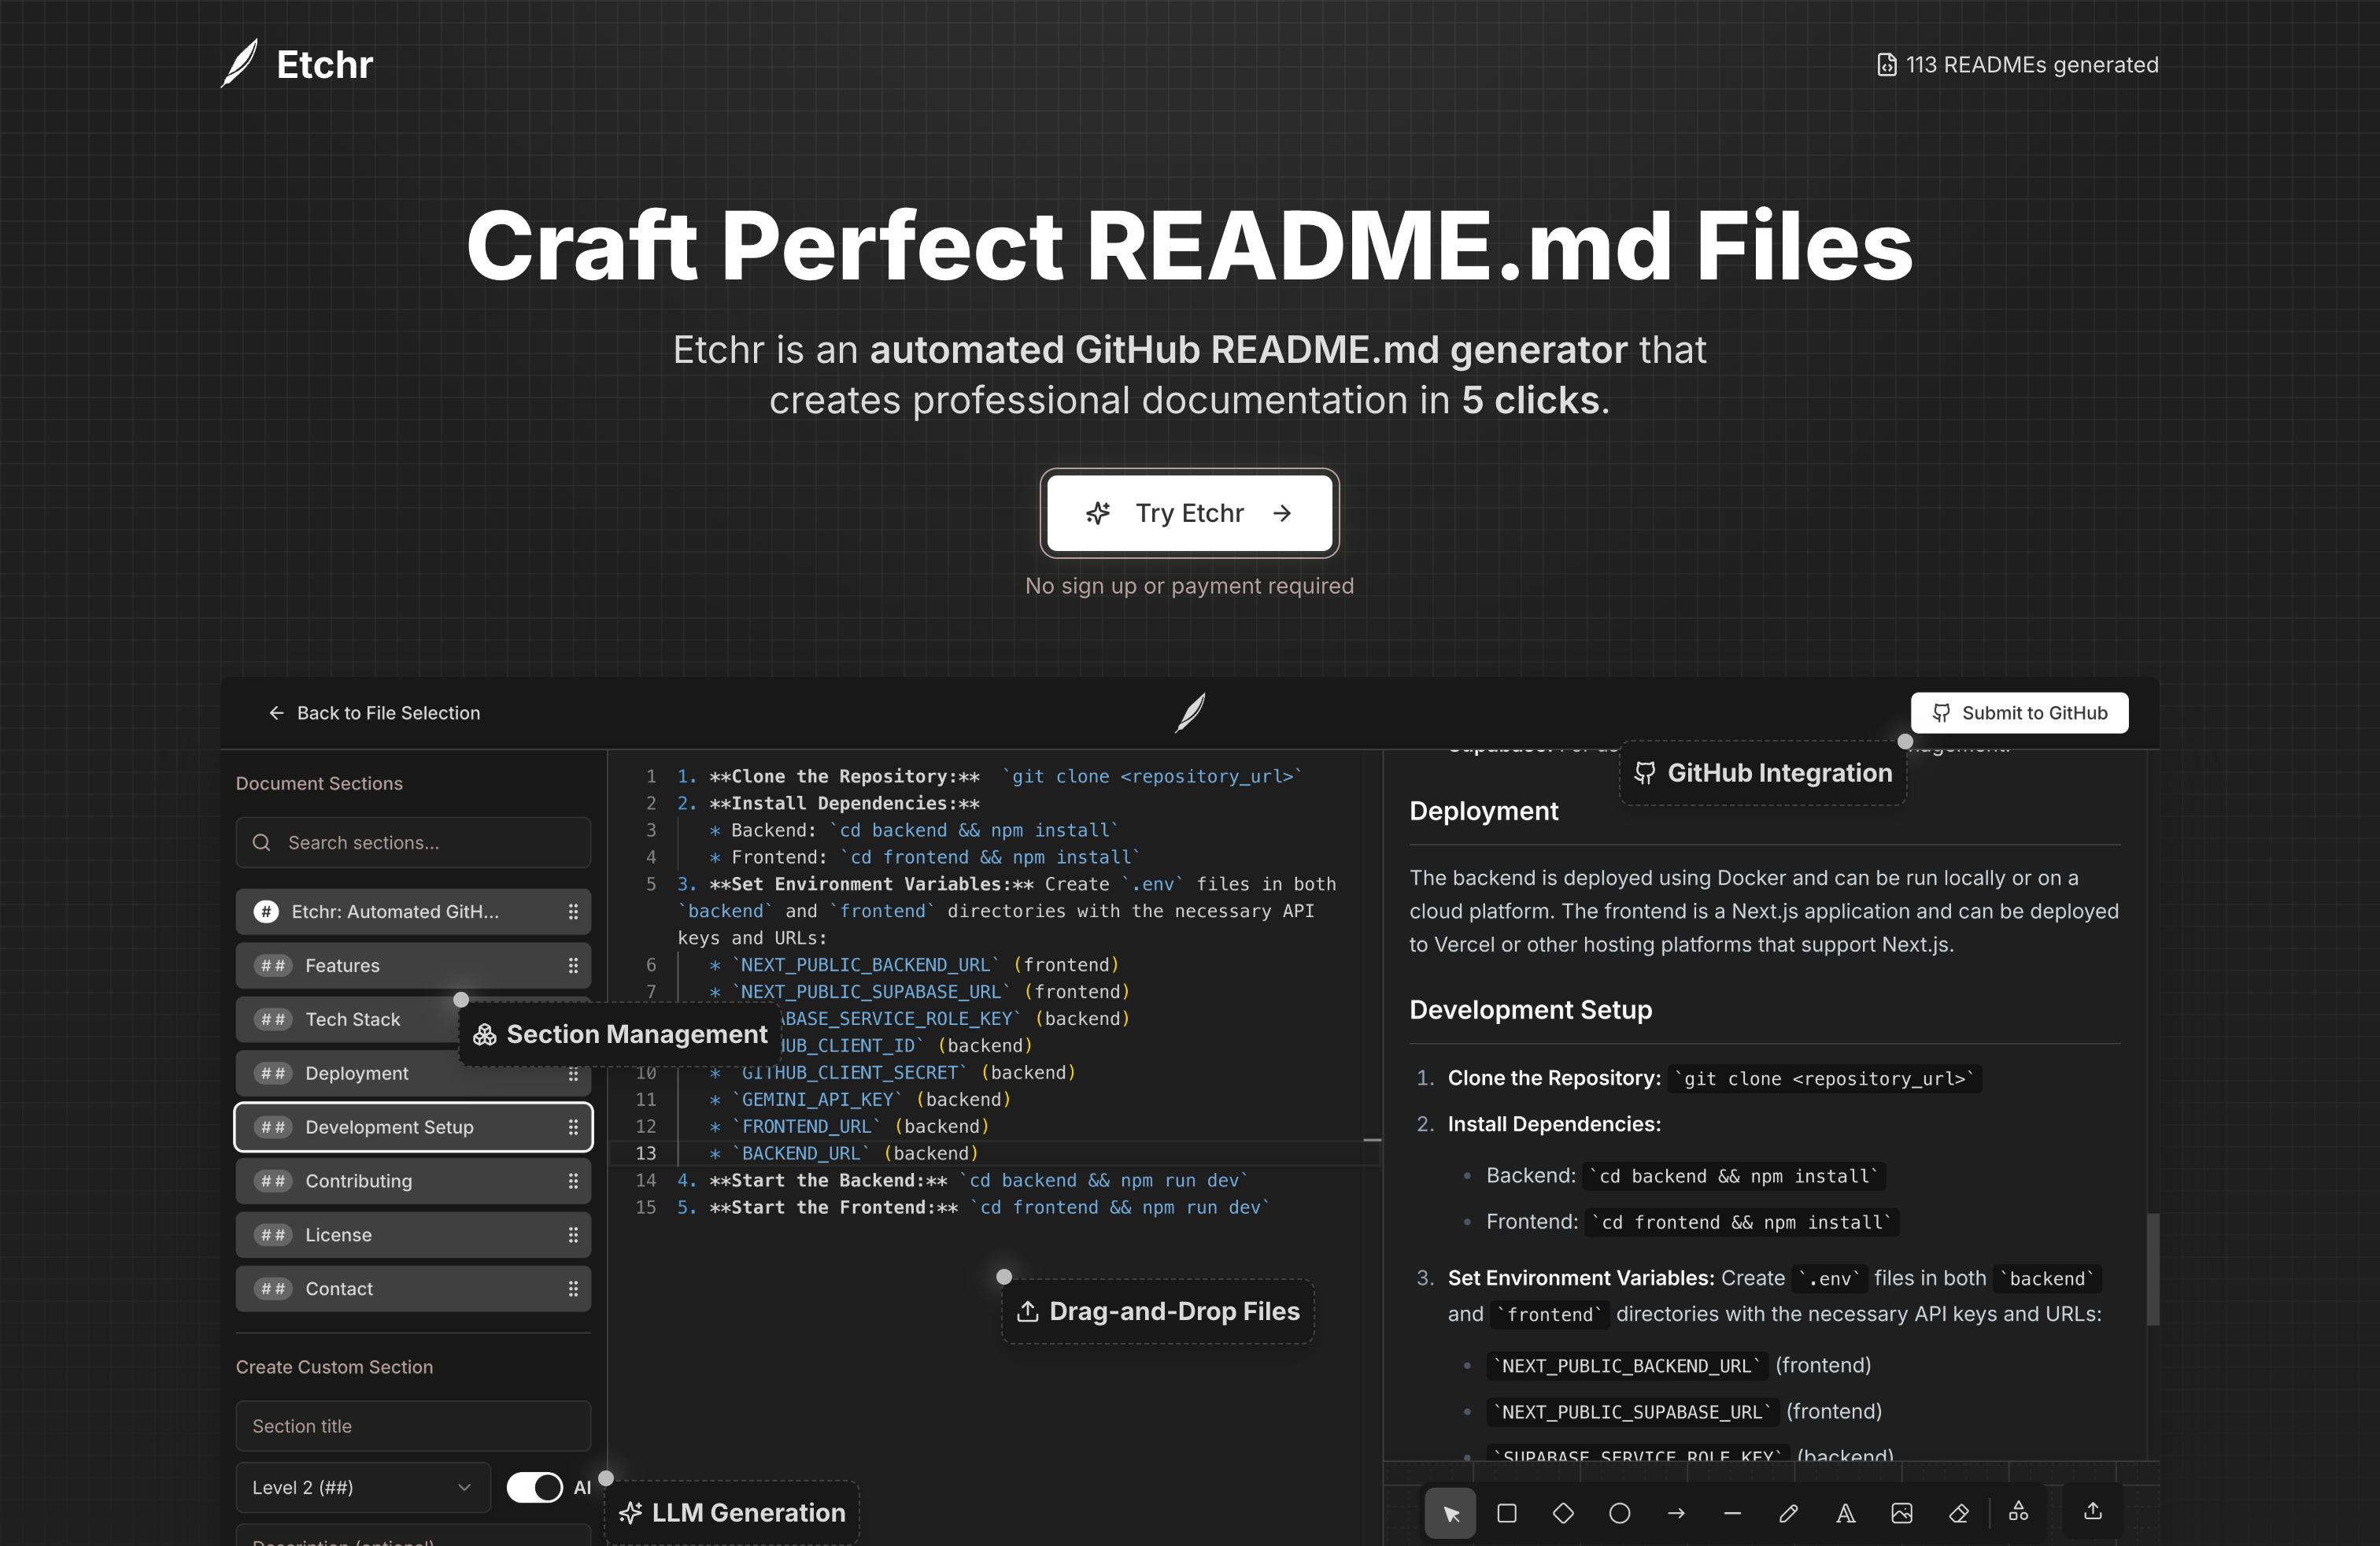
Task: Grab the drag handle on the Development Setup row
Action: (x=573, y=1127)
